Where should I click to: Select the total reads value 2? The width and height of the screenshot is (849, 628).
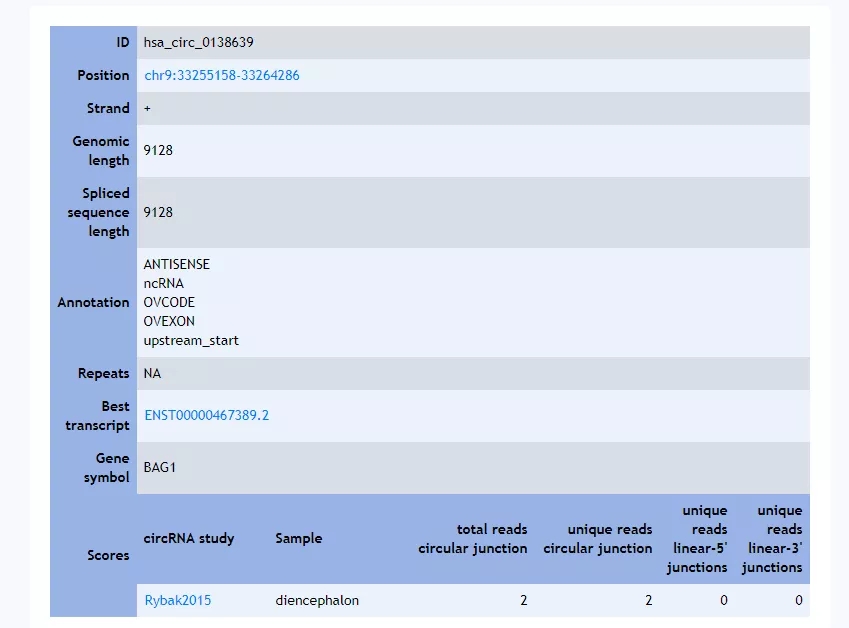pos(524,600)
